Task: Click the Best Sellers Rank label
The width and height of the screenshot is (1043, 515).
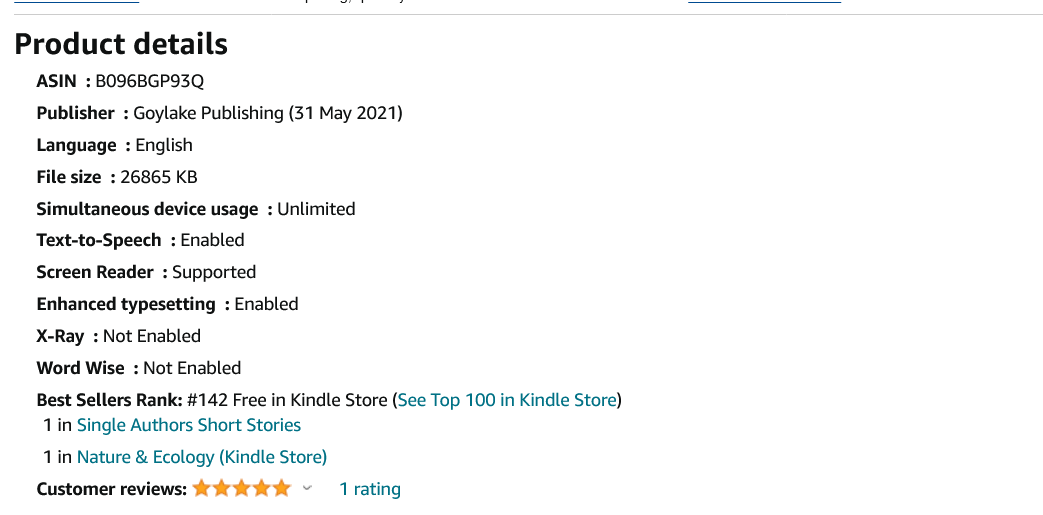Action: click(x=109, y=400)
